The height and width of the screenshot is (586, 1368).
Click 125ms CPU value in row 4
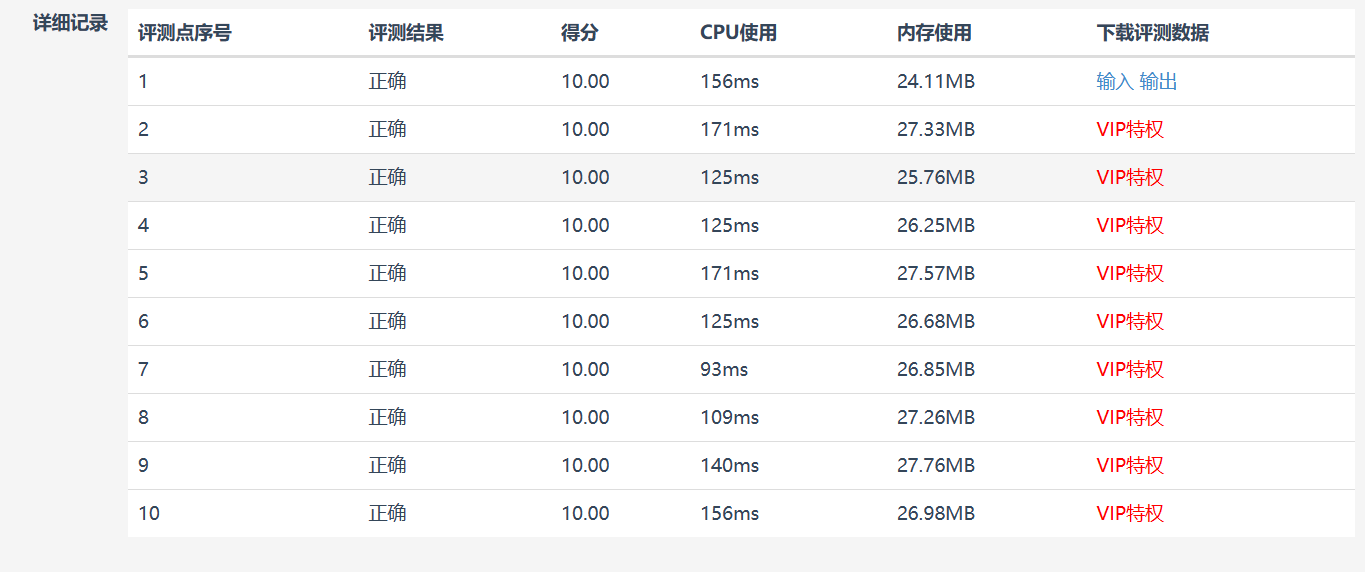[x=730, y=226]
